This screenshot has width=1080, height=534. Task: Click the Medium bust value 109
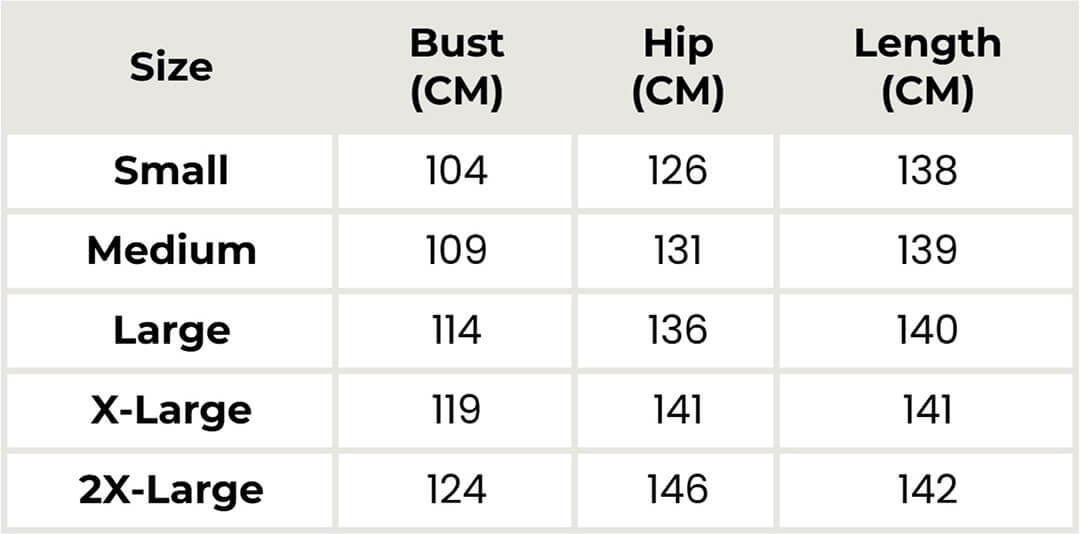coord(457,251)
